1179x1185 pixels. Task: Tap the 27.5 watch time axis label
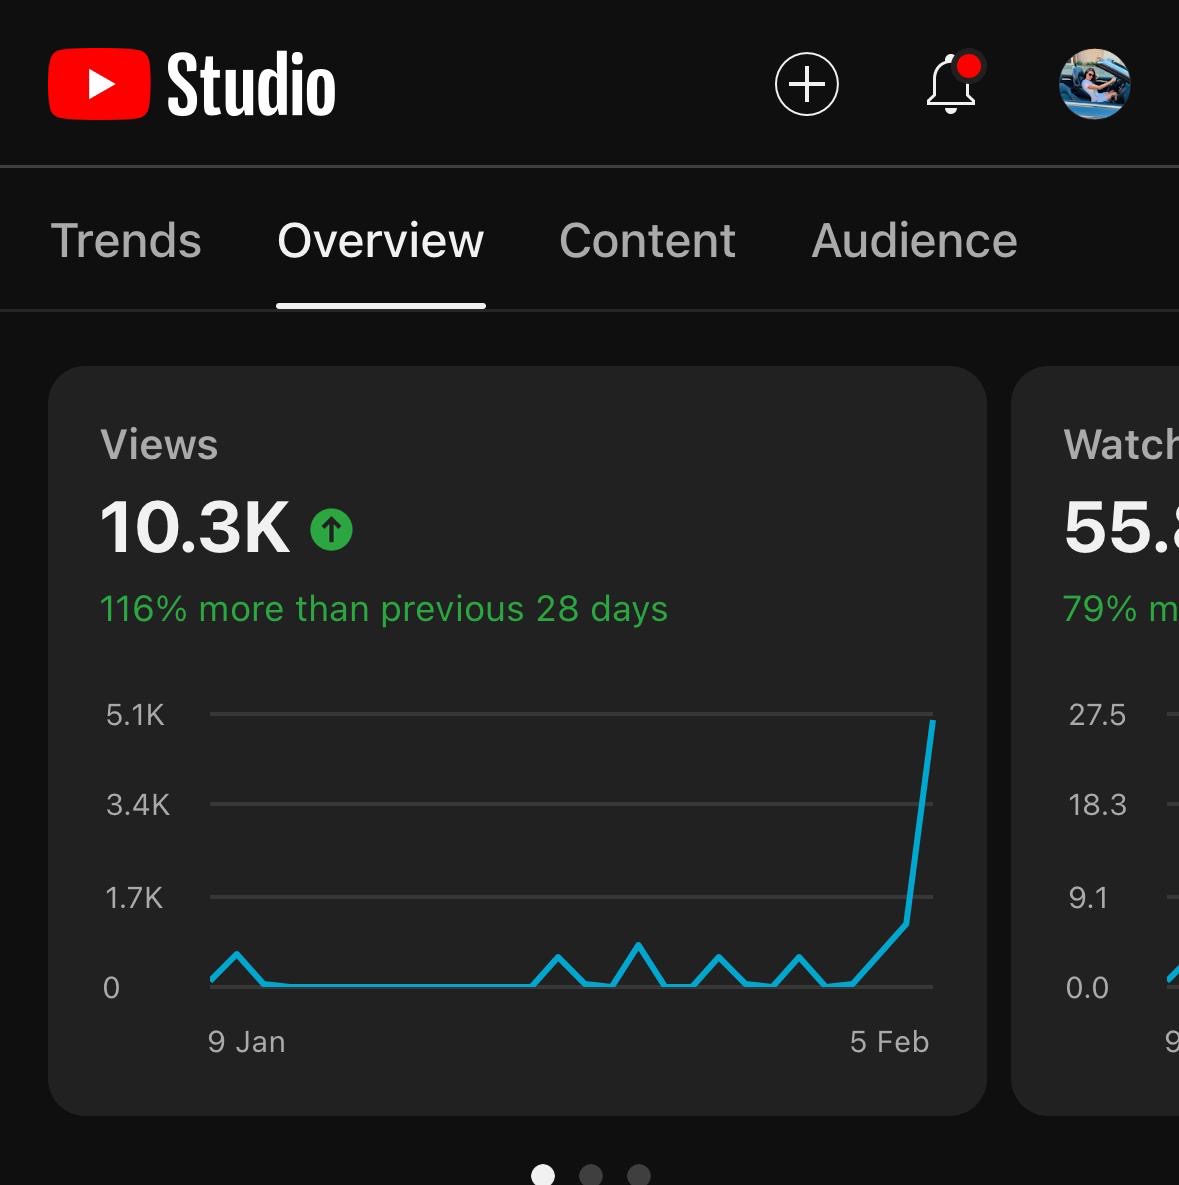click(1097, 715)
